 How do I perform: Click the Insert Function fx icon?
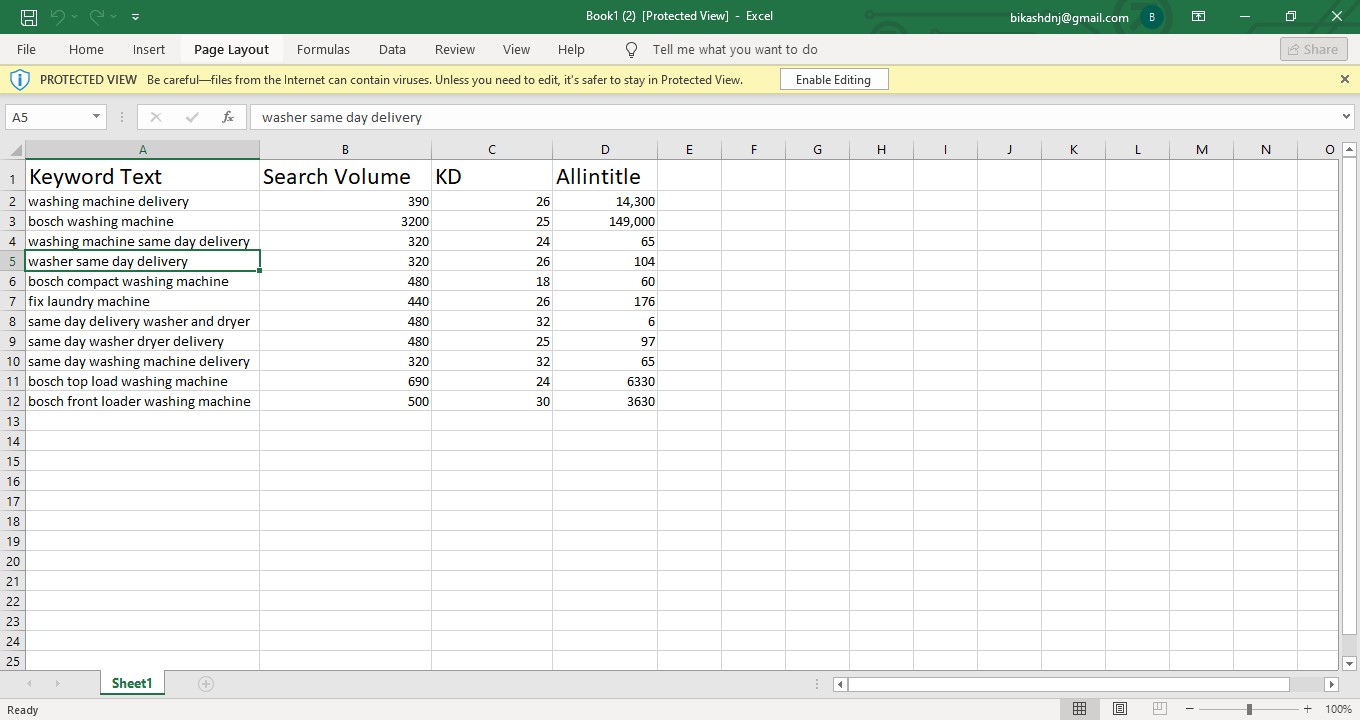coord(228,117)
